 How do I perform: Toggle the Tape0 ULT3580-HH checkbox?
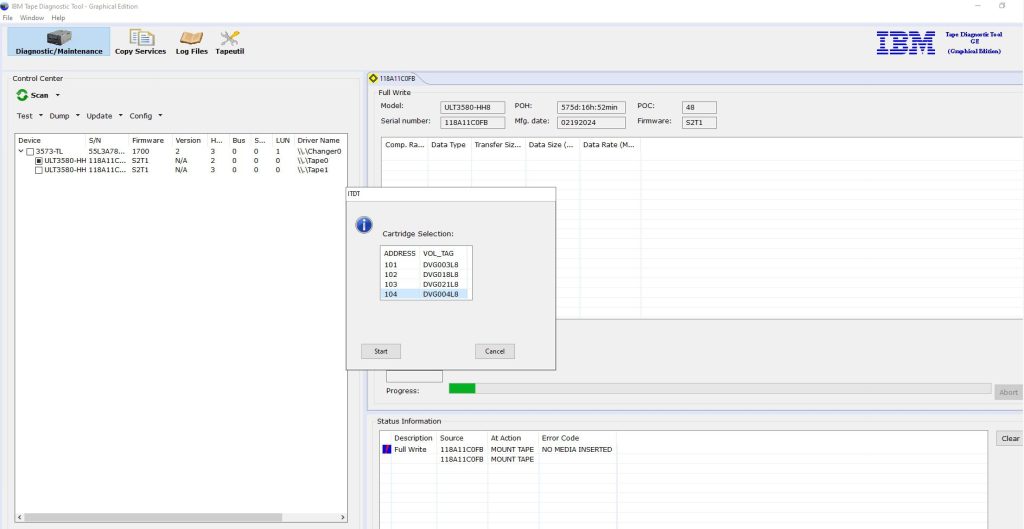(39, 161)
